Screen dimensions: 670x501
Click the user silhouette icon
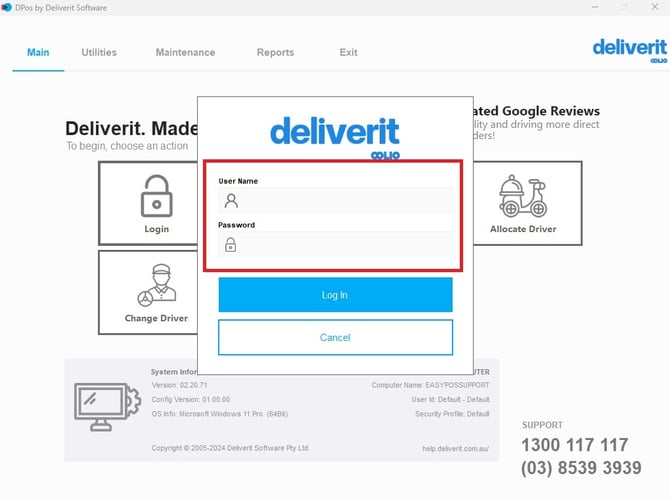pos(231,200)
